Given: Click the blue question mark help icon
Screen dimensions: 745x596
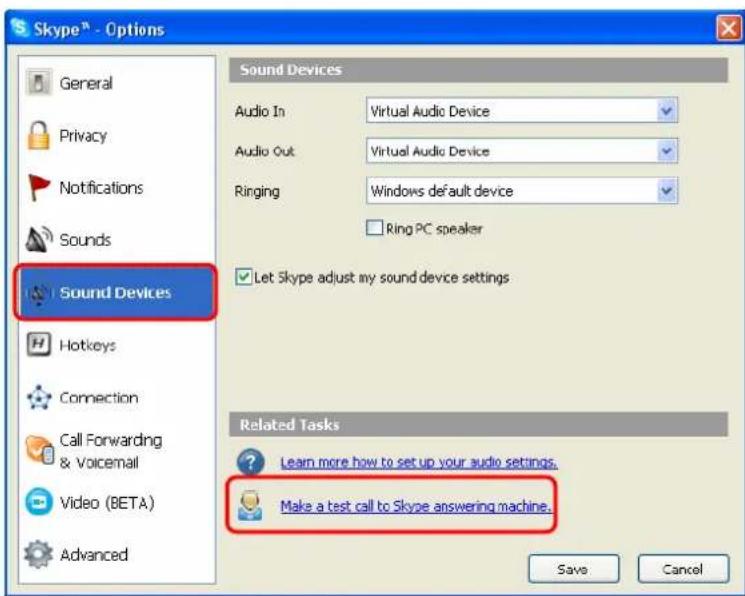Looking at the screenshot, I should (250, 462).
